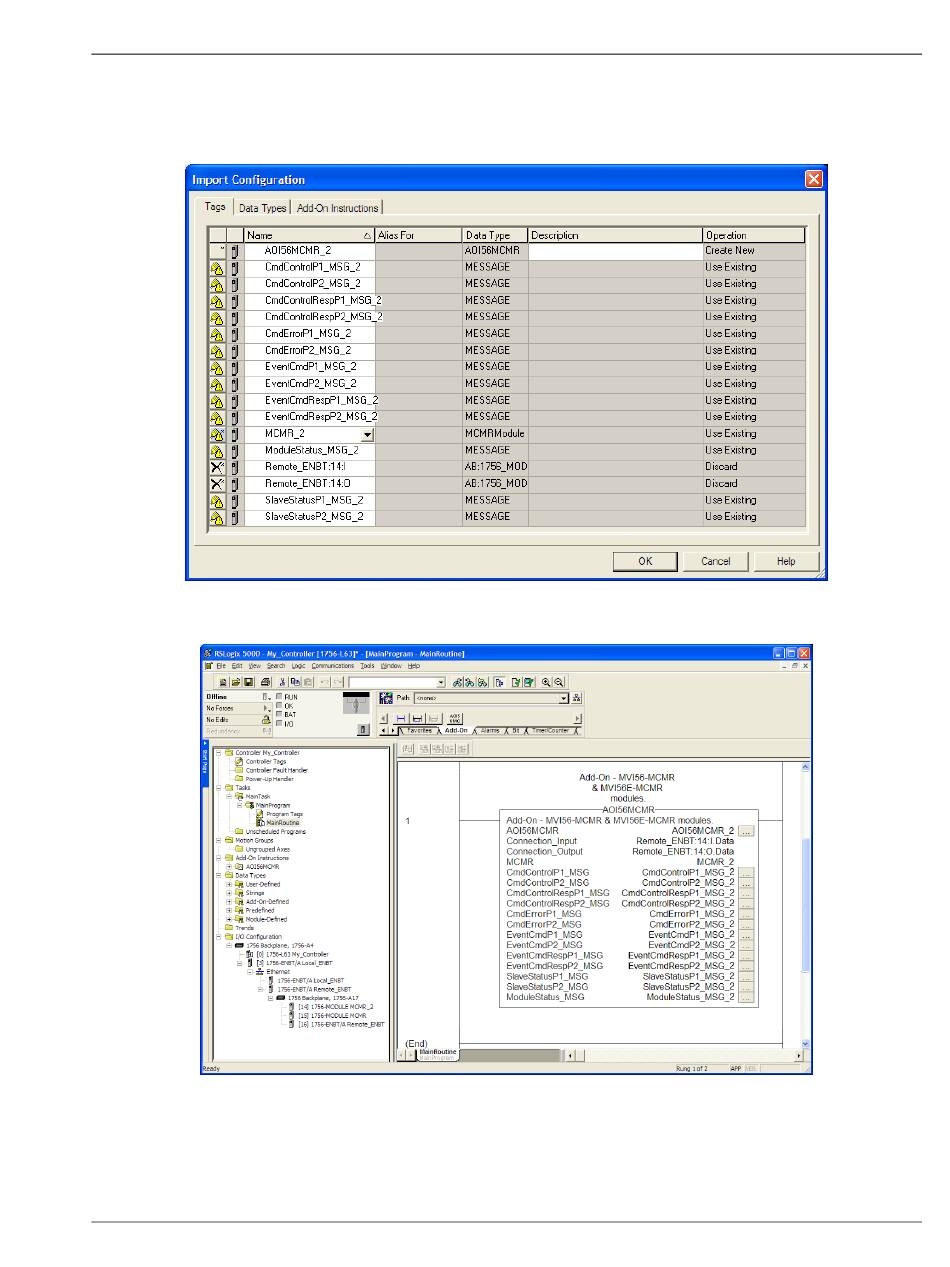The image size is (950, 1267).
Task: Click OK in Import Configuration dialog
Action: pyautogui.click(x=646, y=561)
